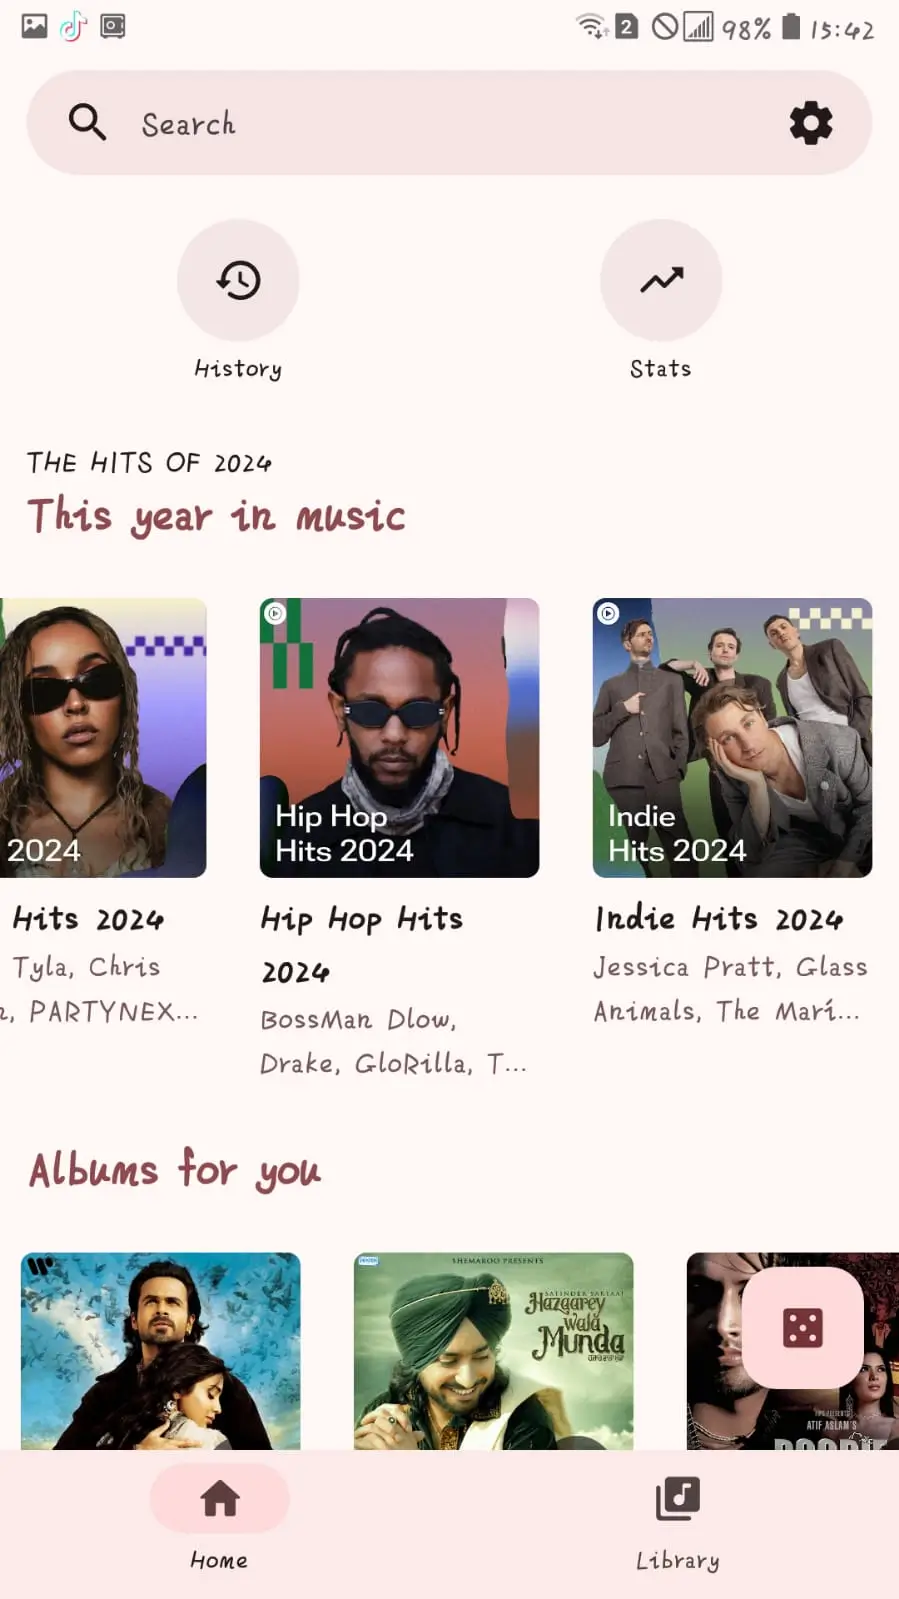Open Stats trending arrow icon

[x=661, y=280]
